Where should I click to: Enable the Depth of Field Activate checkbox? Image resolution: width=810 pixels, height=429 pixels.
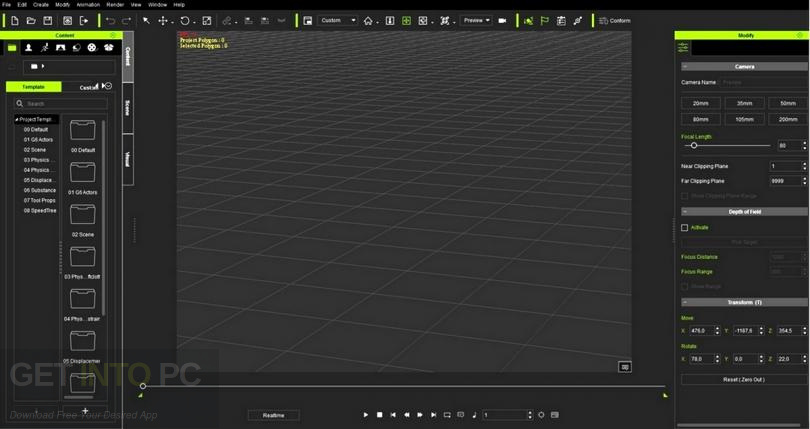(684, 227)
